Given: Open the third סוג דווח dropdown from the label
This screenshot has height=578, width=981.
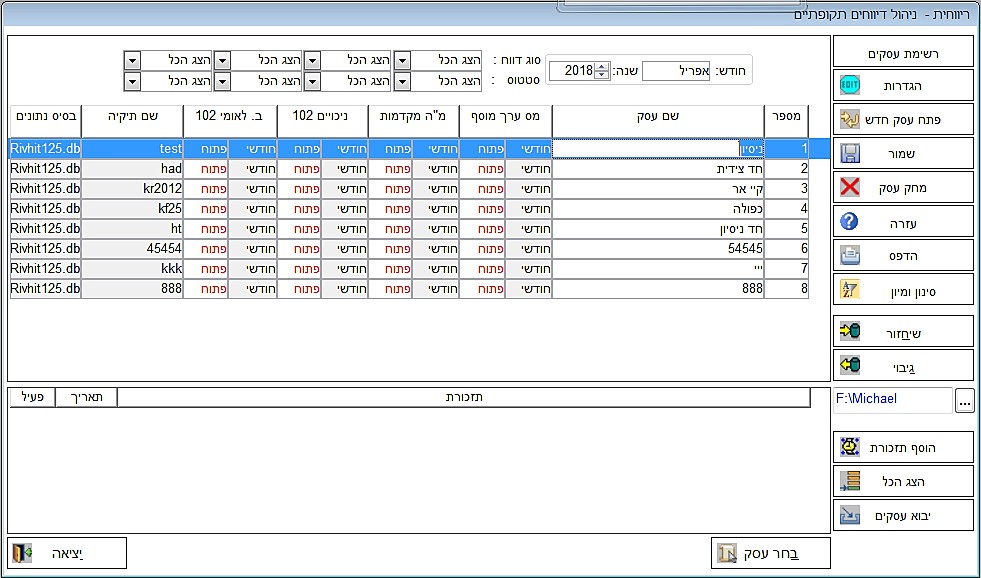Looking at the screenshot, I should [222, 61].
